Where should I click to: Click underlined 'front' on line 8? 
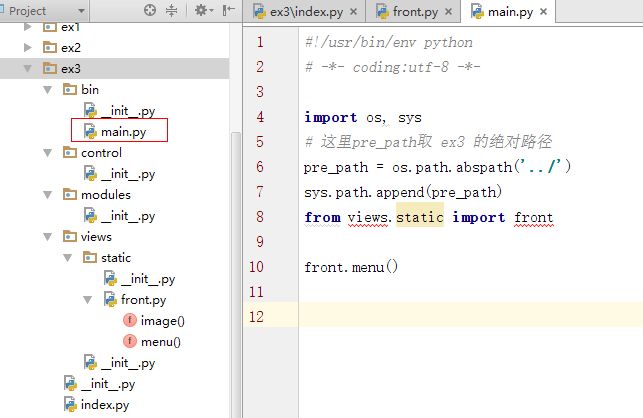pos(534,217)
